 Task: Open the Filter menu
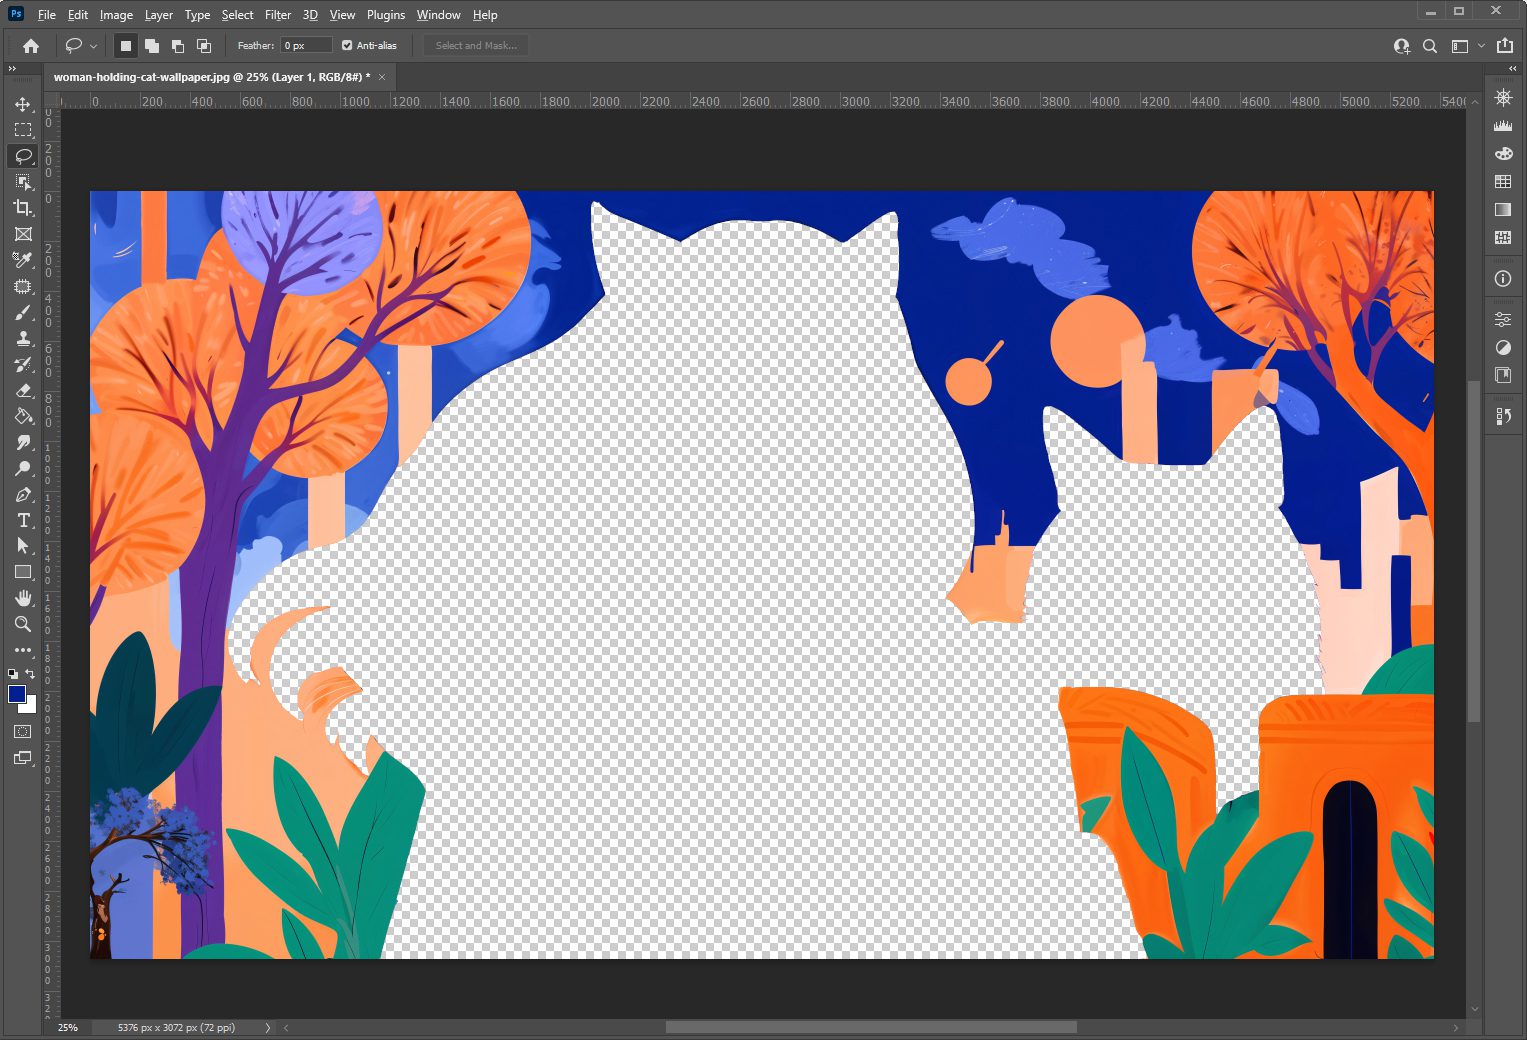tap(278, 15)
